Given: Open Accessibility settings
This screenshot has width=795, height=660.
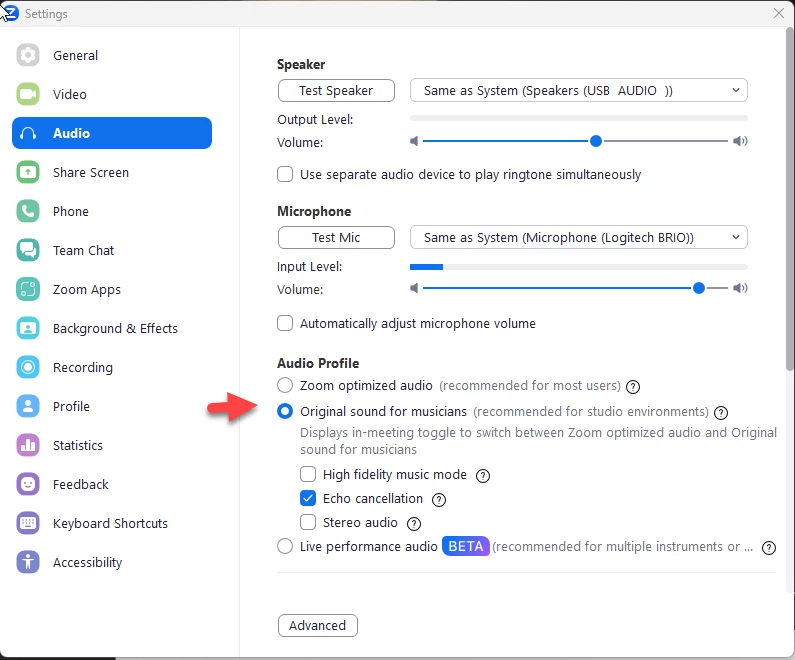Looking at the screenshot, I should pyautogui.click(x=112, y=563).
